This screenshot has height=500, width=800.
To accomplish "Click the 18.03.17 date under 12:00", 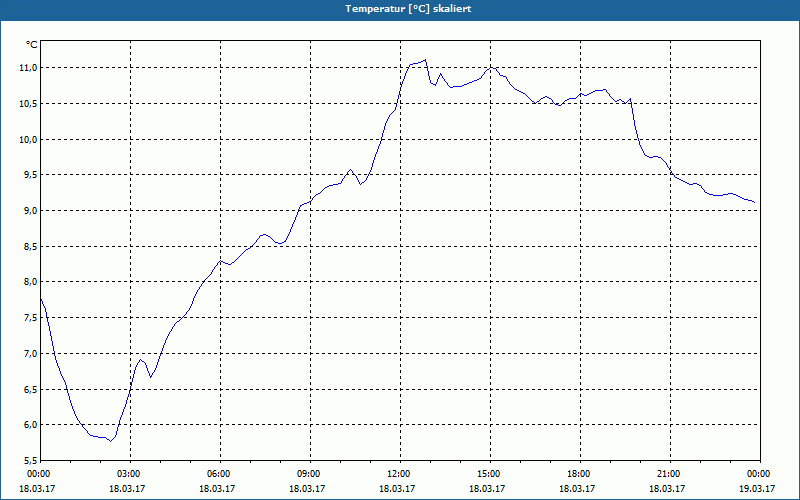I will tap(397, 488).
